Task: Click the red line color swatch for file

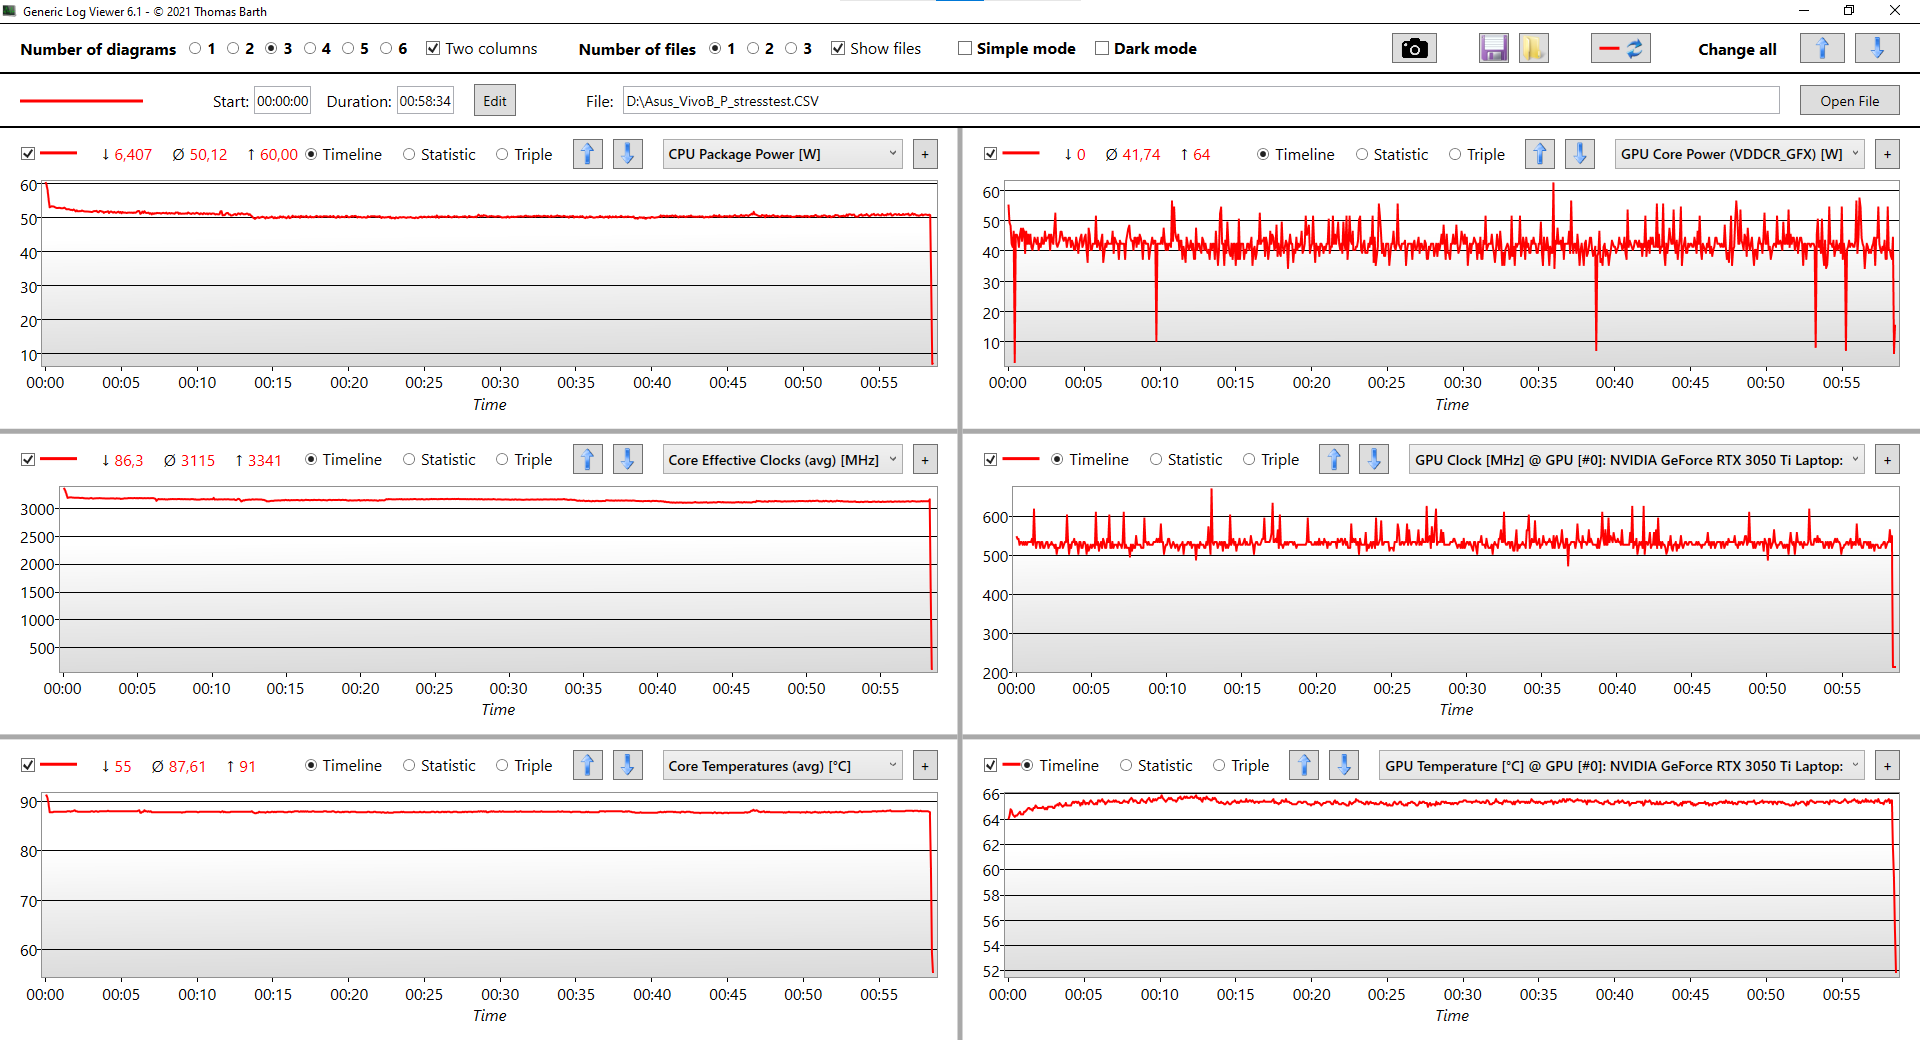Action: click(x=81, y=101)
